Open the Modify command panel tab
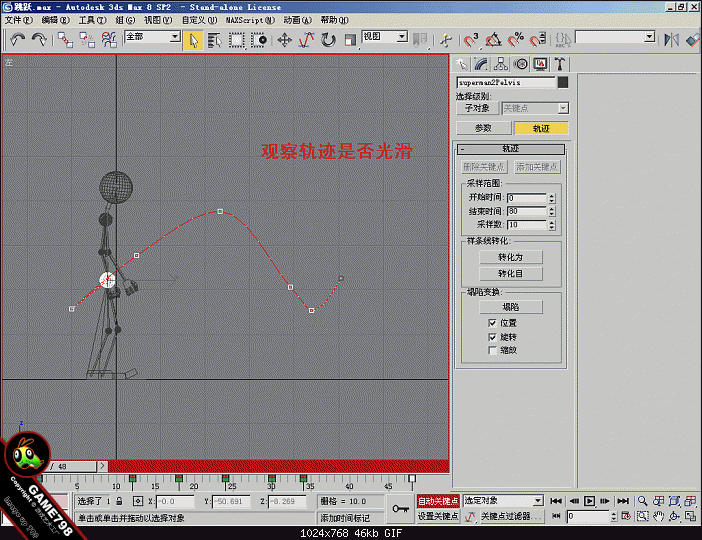The height and width of the screenshot is (540, 702). pyautogui.click(x=481, y=64)
